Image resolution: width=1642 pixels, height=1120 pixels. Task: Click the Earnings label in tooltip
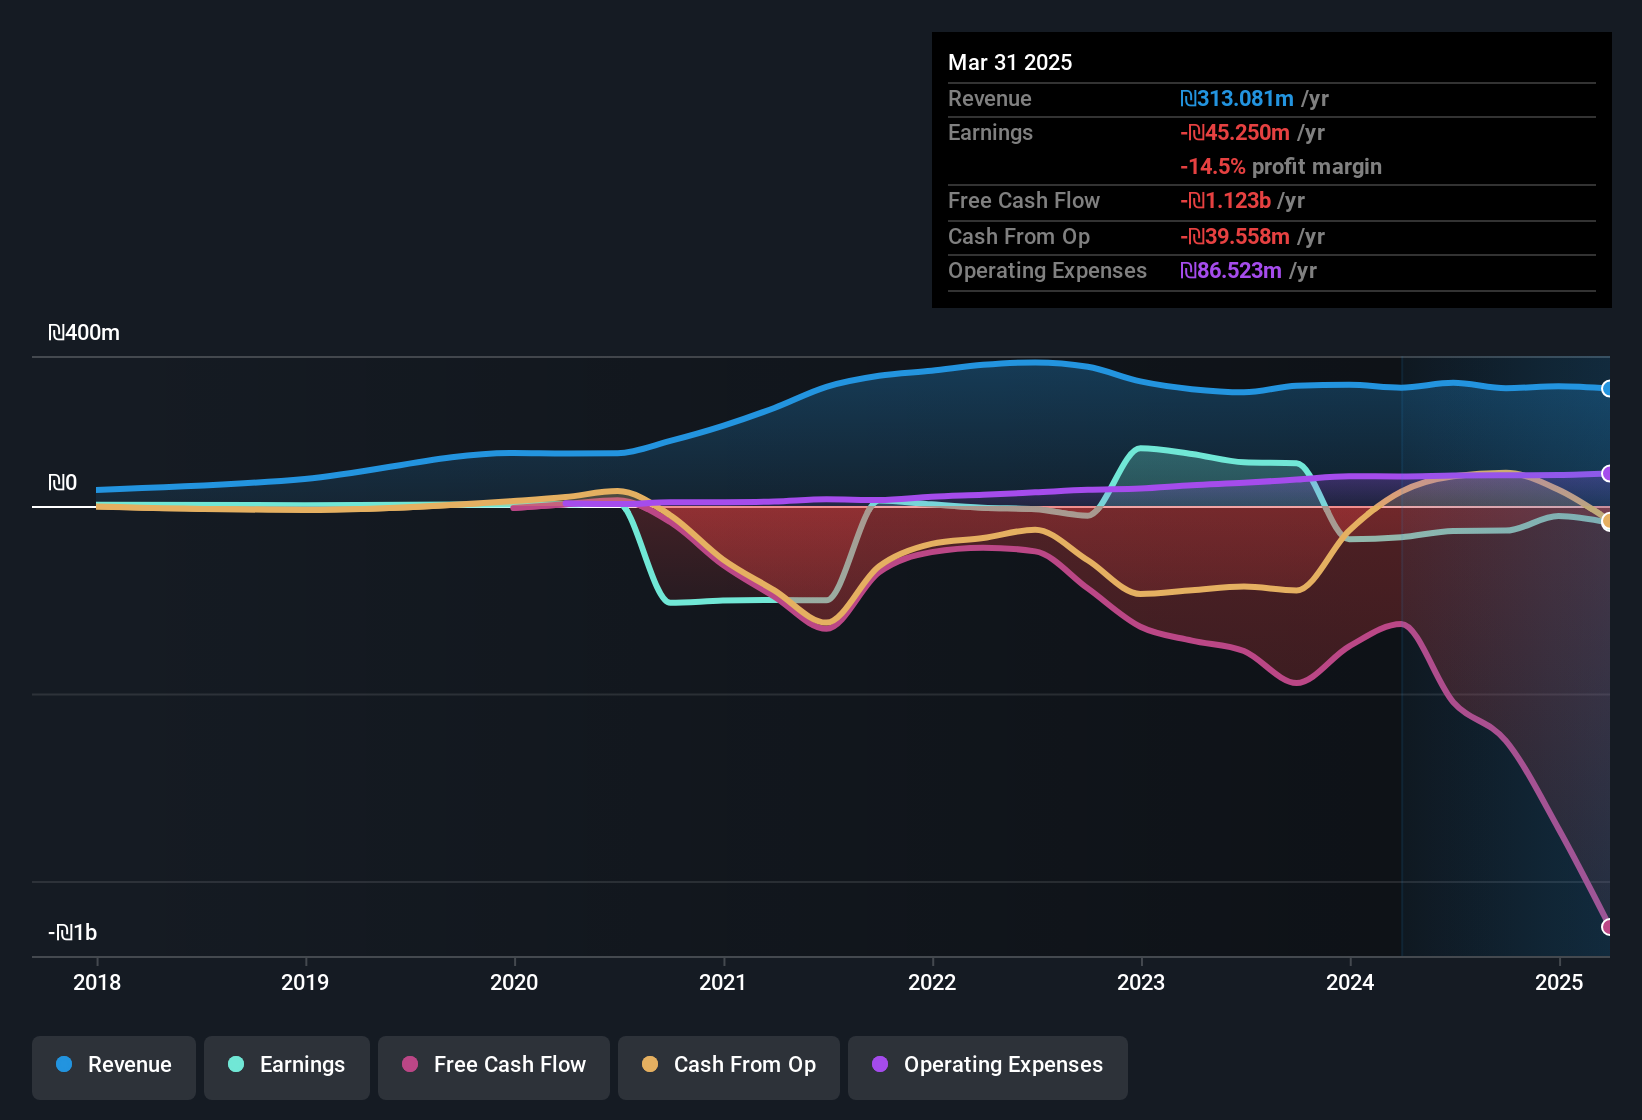click(x=990, y=133)
